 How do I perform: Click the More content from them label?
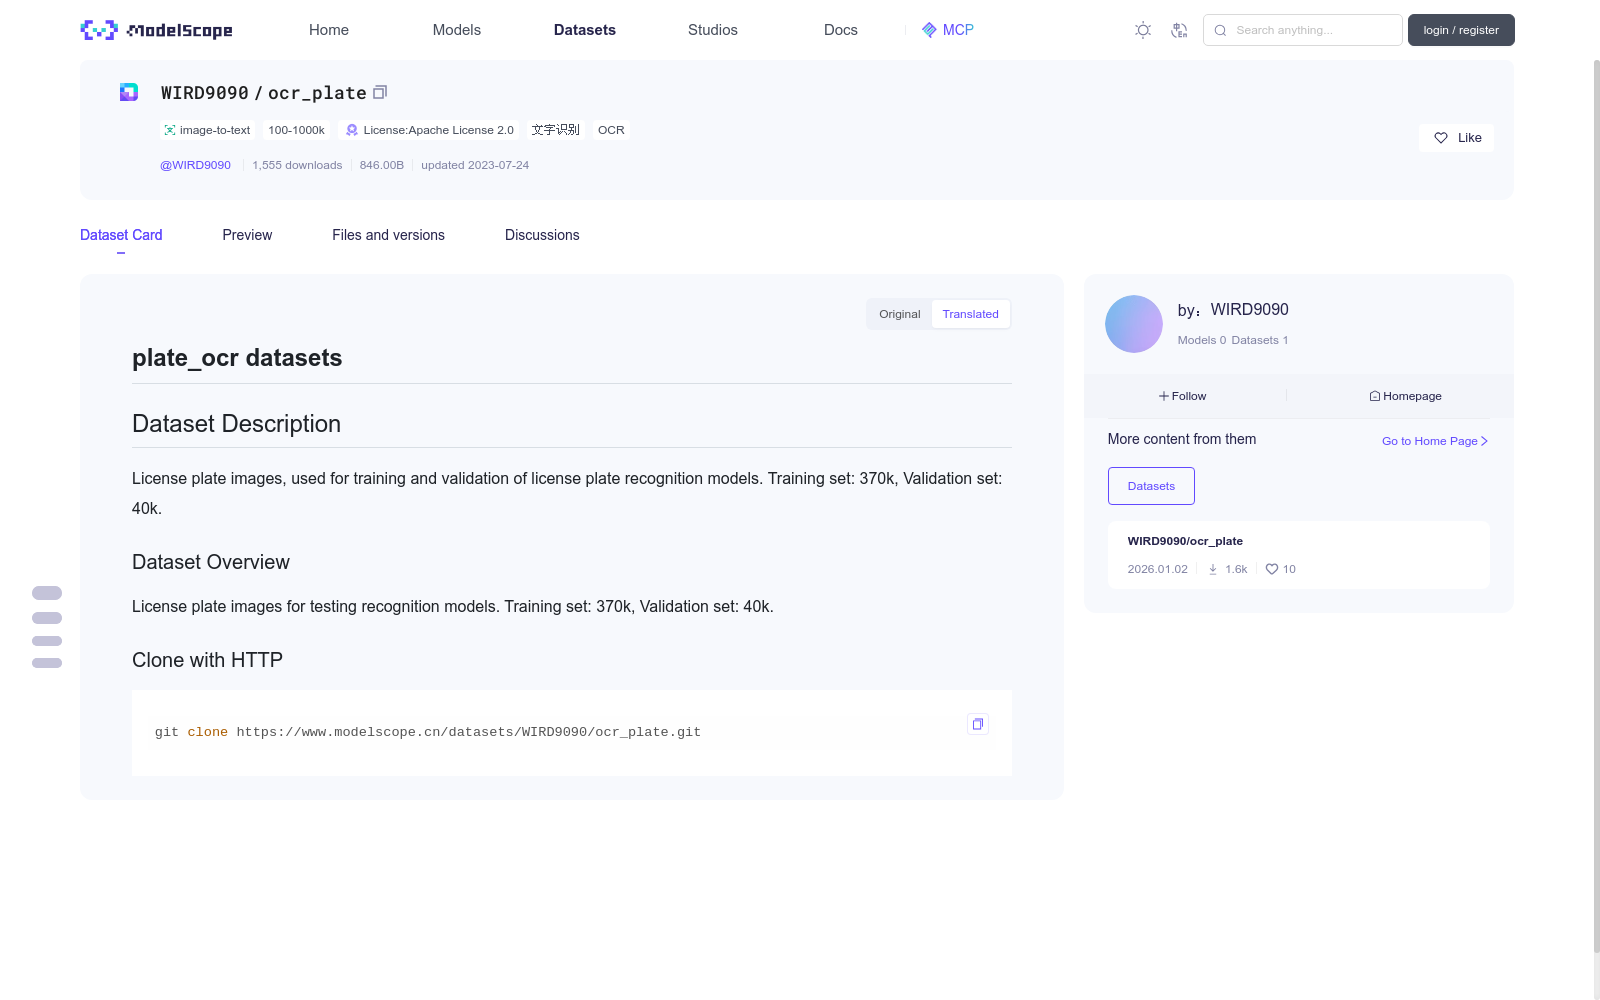point(1182,439)
